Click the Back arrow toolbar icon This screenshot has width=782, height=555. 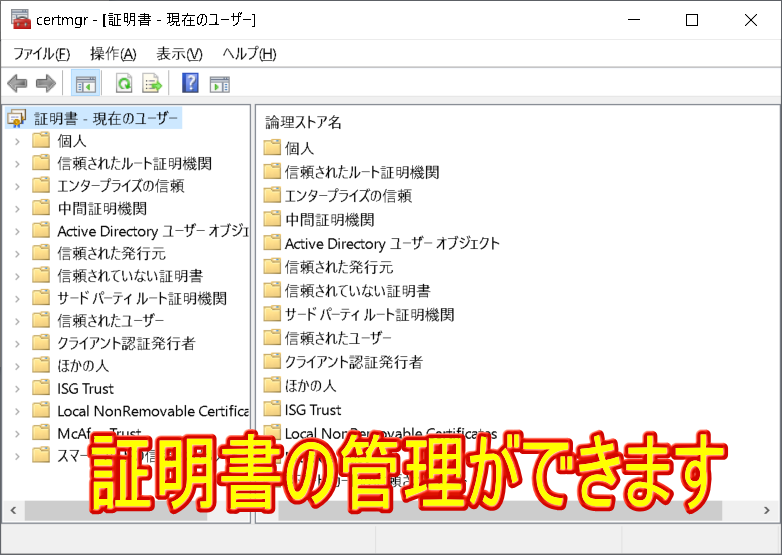pyautogui.click(x=17, y=83)
